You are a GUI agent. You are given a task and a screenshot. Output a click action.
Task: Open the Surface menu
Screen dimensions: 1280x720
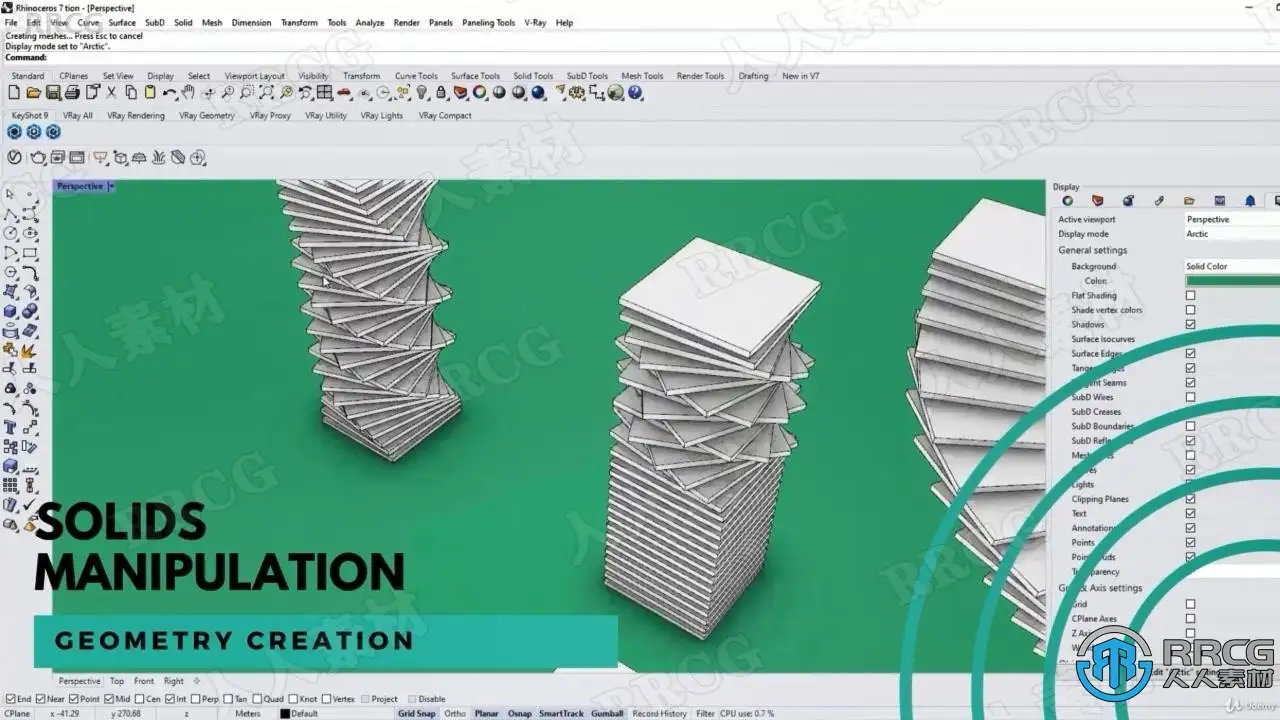(122, 22)
